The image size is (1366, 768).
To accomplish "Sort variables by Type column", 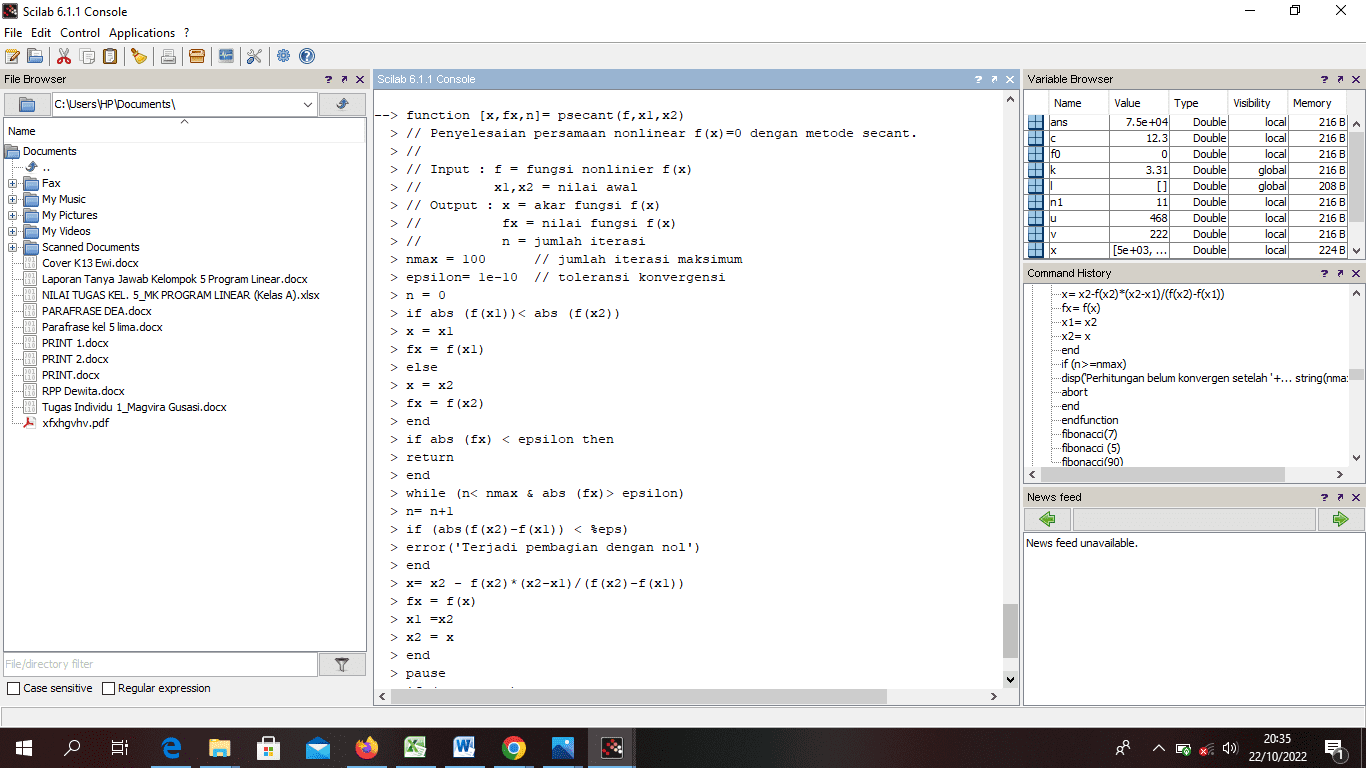I will click(x=1198, y=103).
